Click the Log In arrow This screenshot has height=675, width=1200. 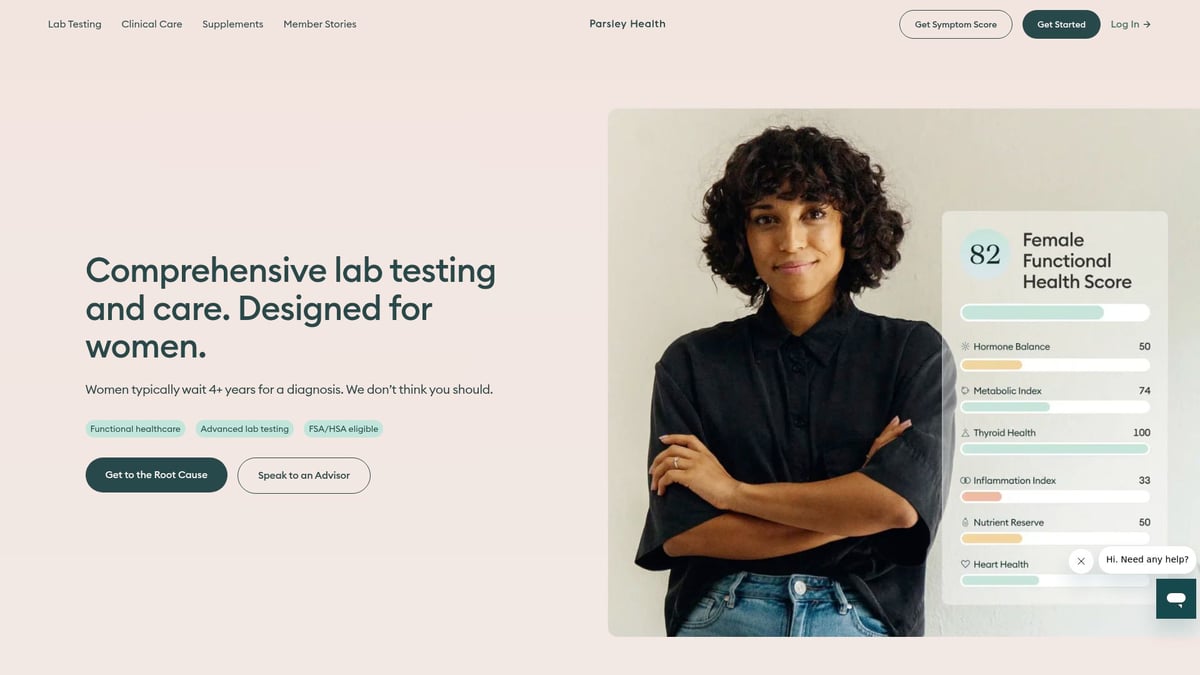click(1147, 24)
